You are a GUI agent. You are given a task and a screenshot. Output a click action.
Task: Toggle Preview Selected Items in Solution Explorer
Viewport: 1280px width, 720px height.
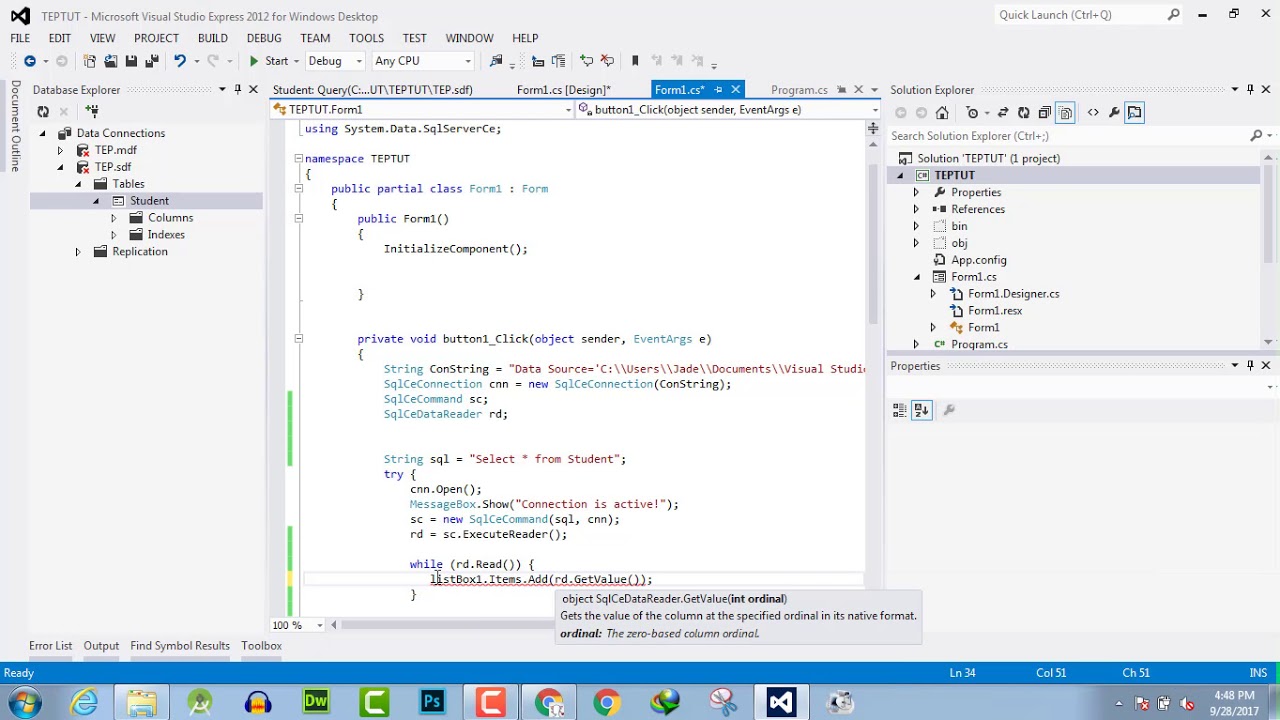1134,112
